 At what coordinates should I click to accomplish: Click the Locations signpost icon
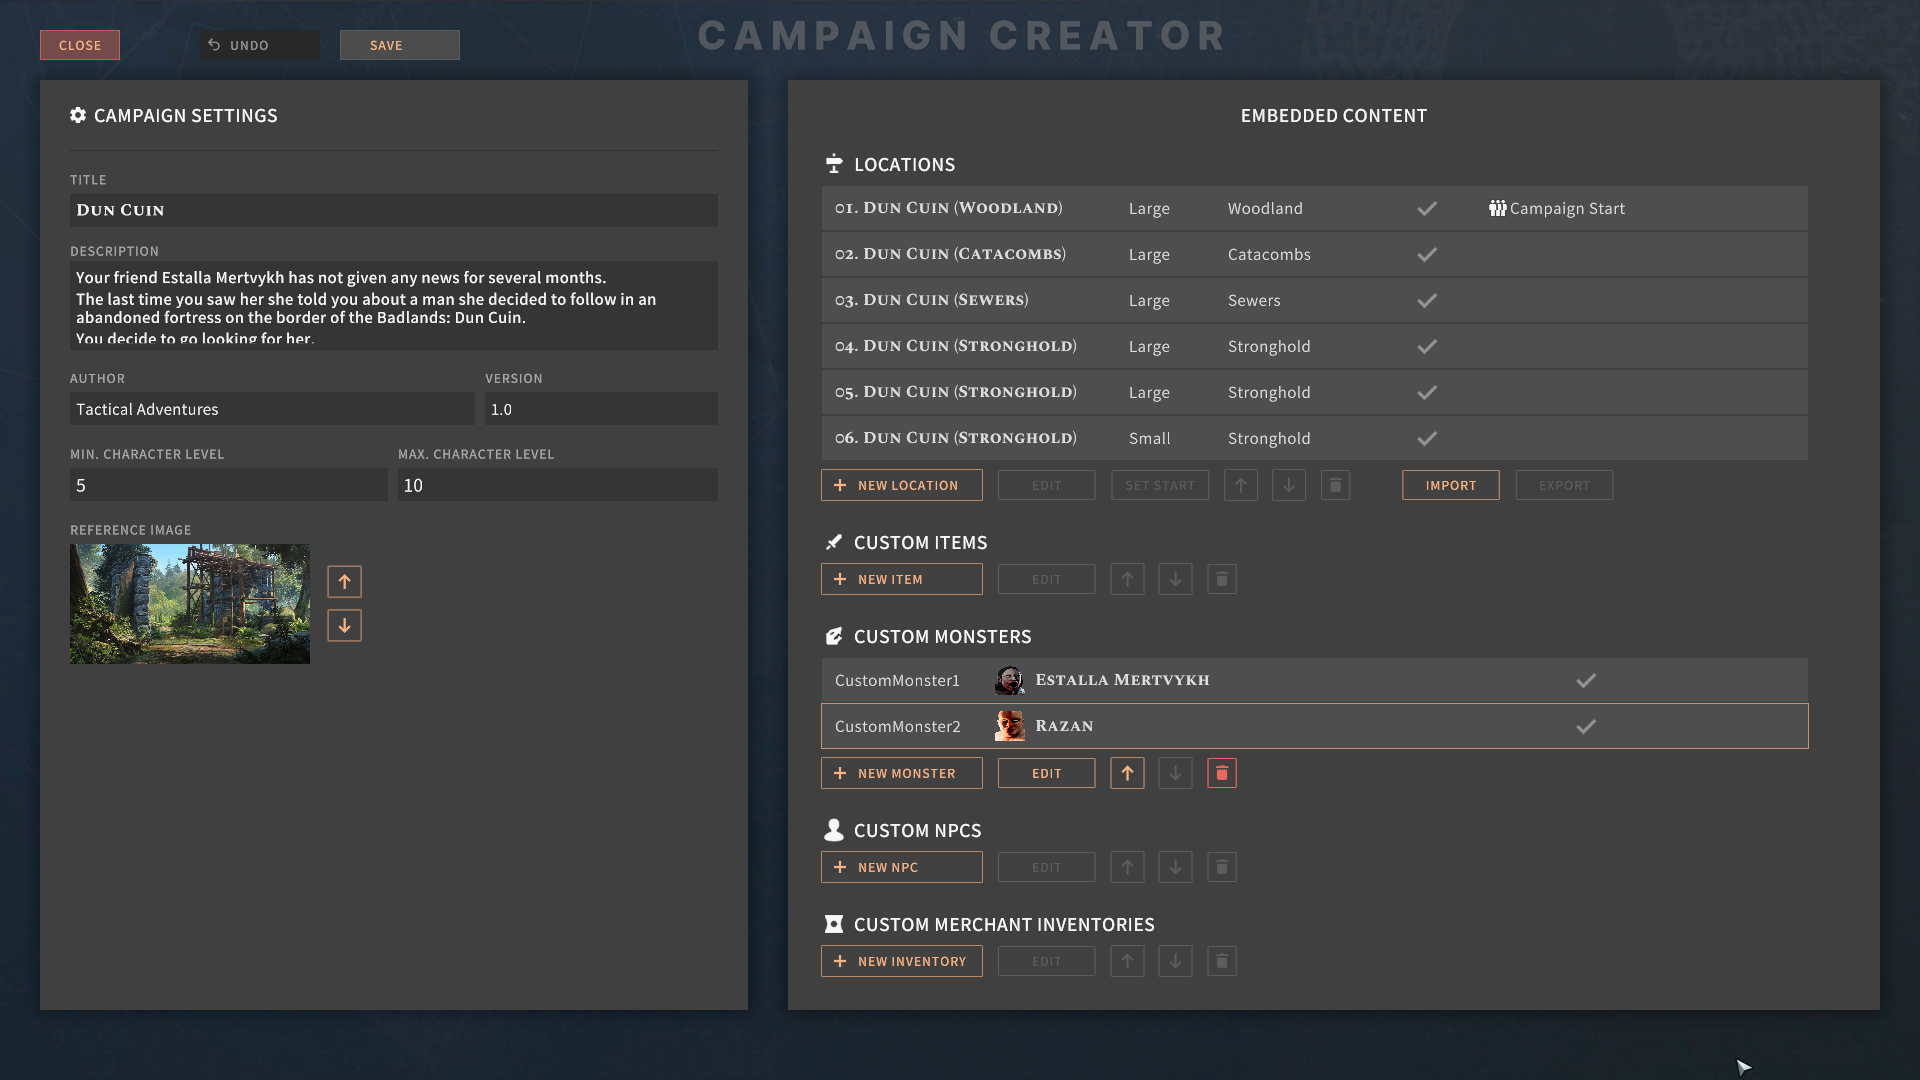(834, 163)
